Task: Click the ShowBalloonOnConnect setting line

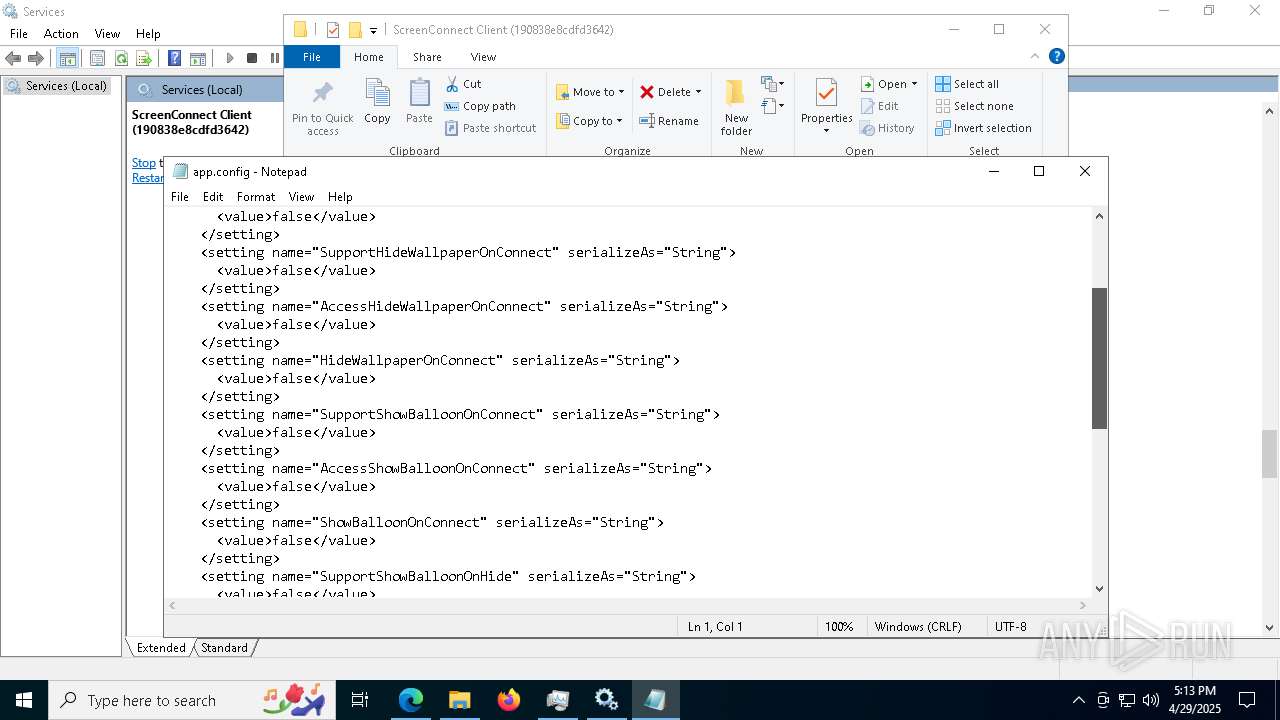Action: pos(432,522)
